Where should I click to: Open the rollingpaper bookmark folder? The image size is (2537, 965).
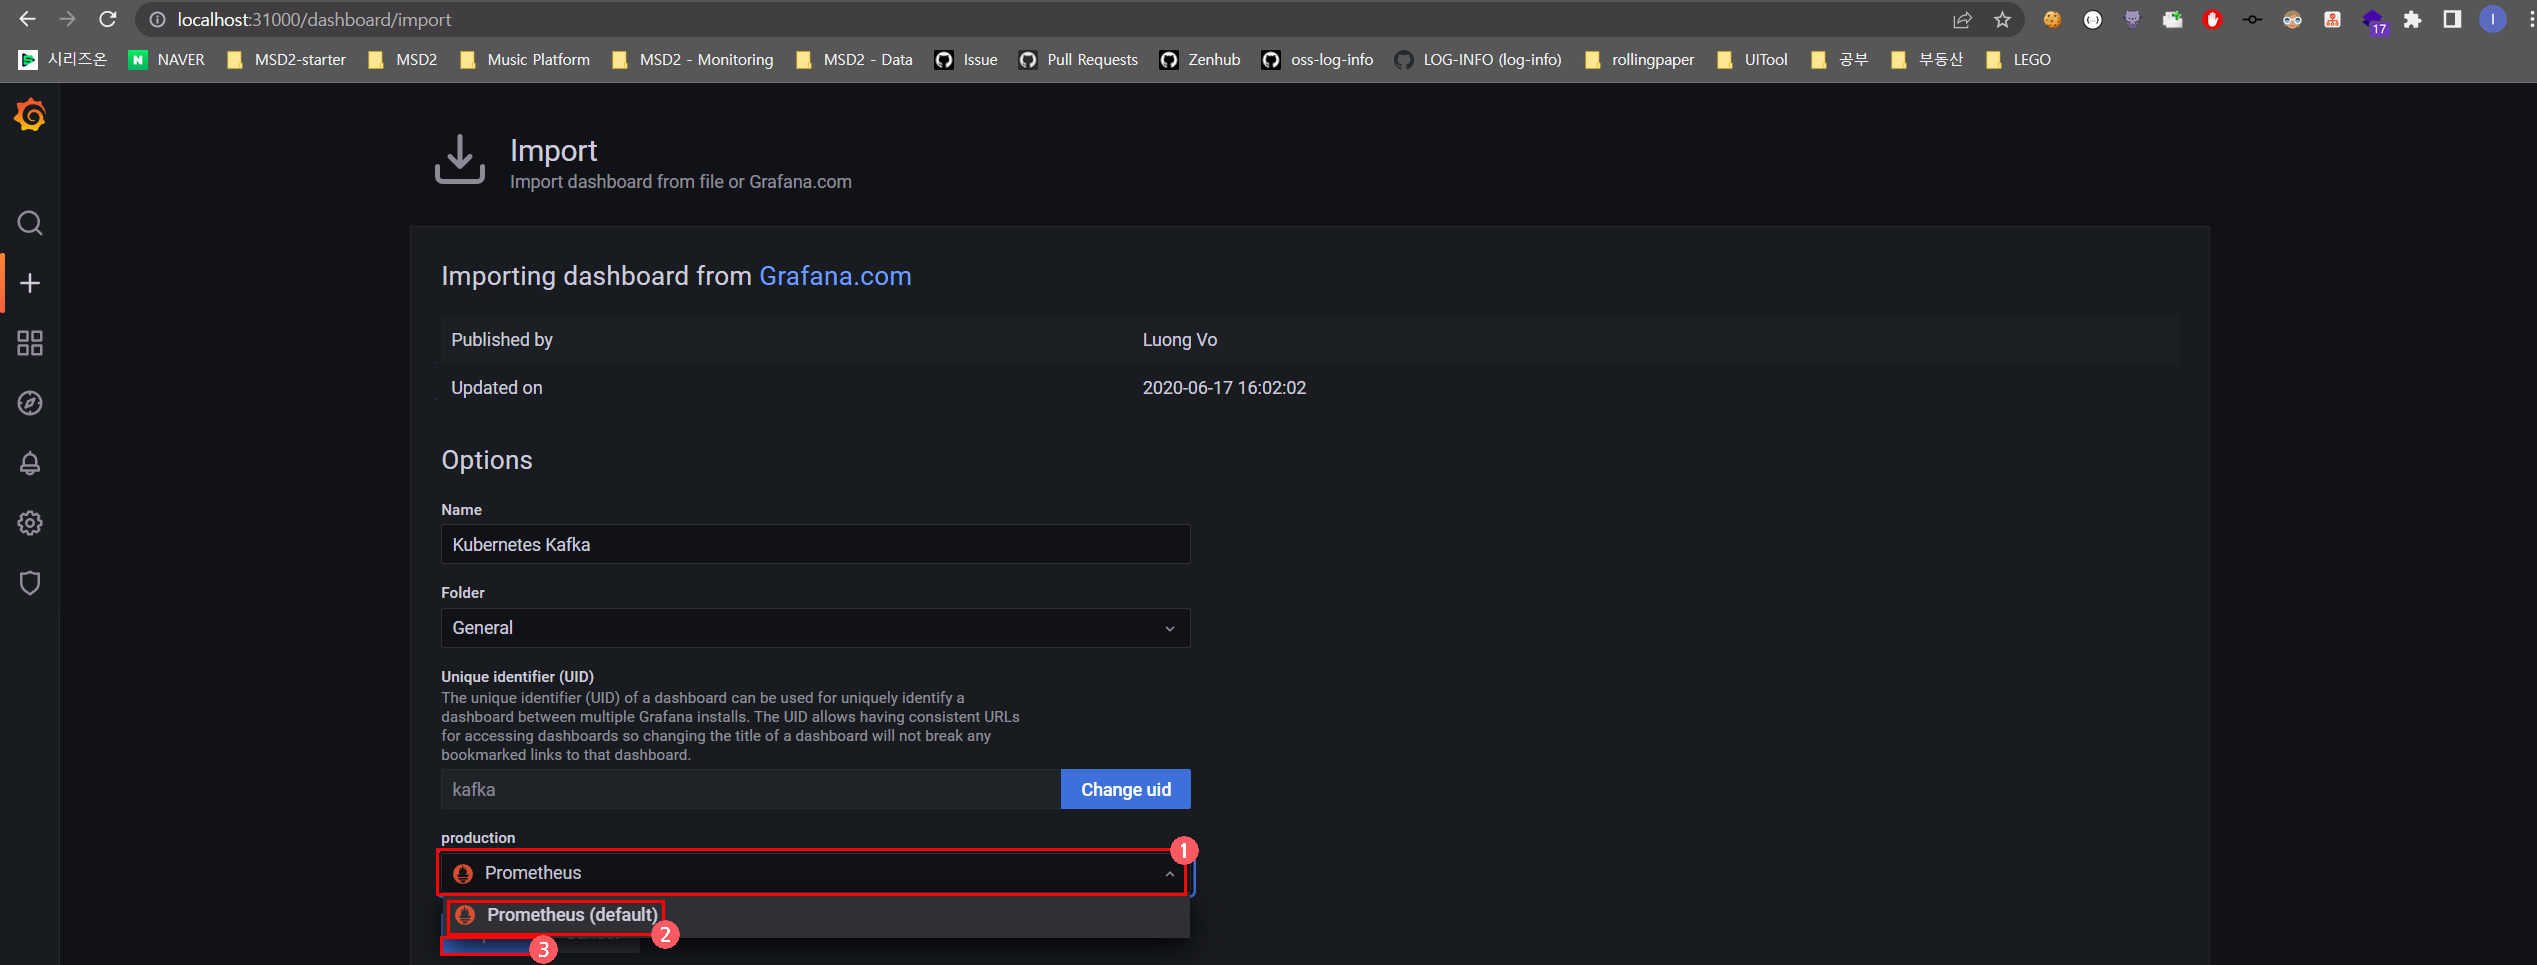pos(1639,60)
